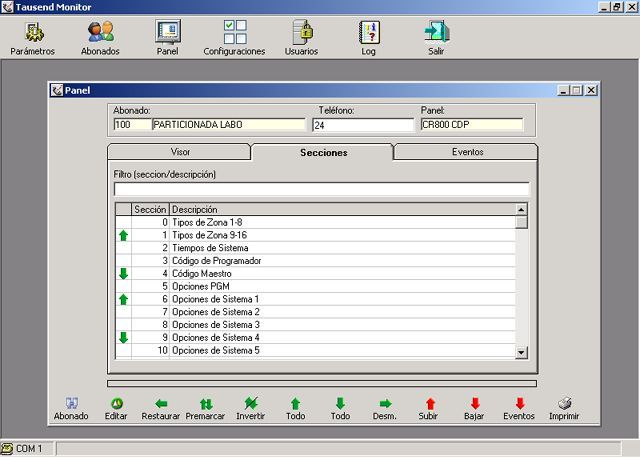Screen dimensions: 640x457
Task: Click the Tausend Monitor title bar icon
Action: click(7, 7)
